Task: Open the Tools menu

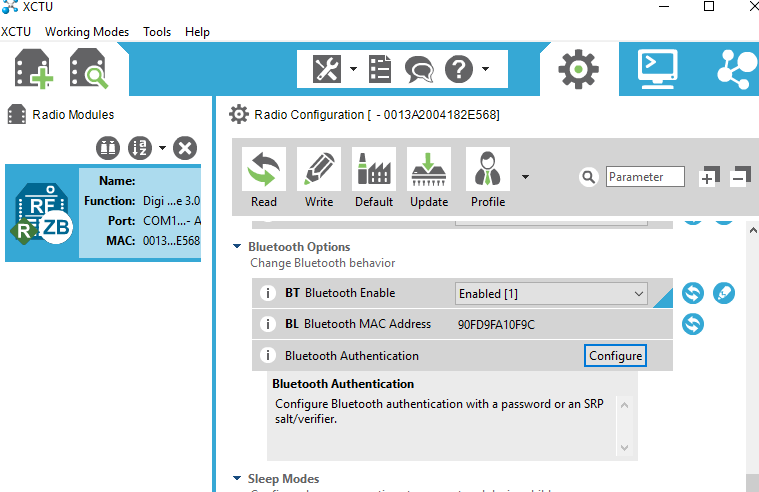Action: [x=157, y=32]
